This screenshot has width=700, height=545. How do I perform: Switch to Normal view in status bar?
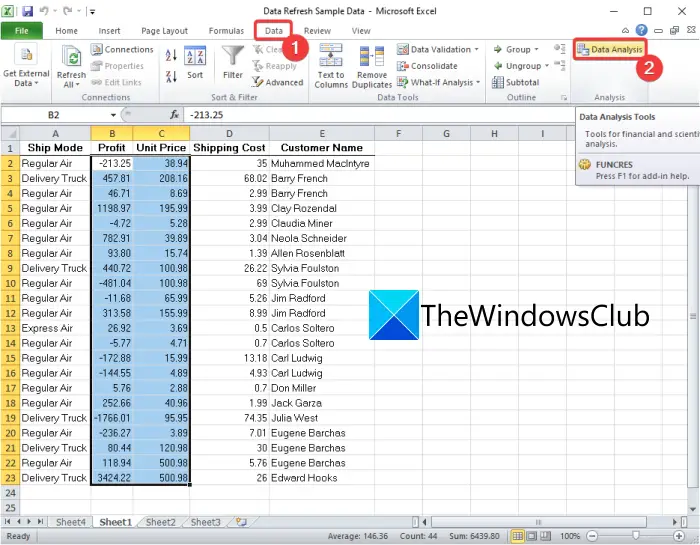pos(517,536)
